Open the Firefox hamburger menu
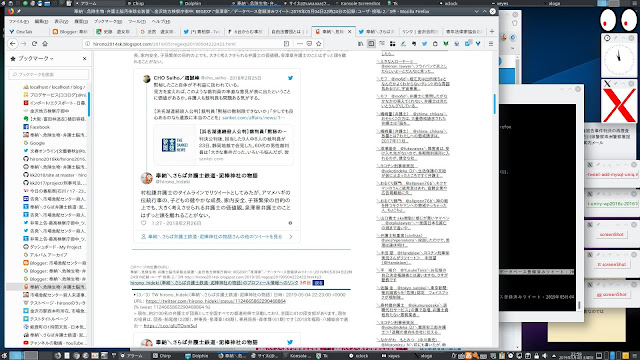640x360 pixels. tap(491, 44)
